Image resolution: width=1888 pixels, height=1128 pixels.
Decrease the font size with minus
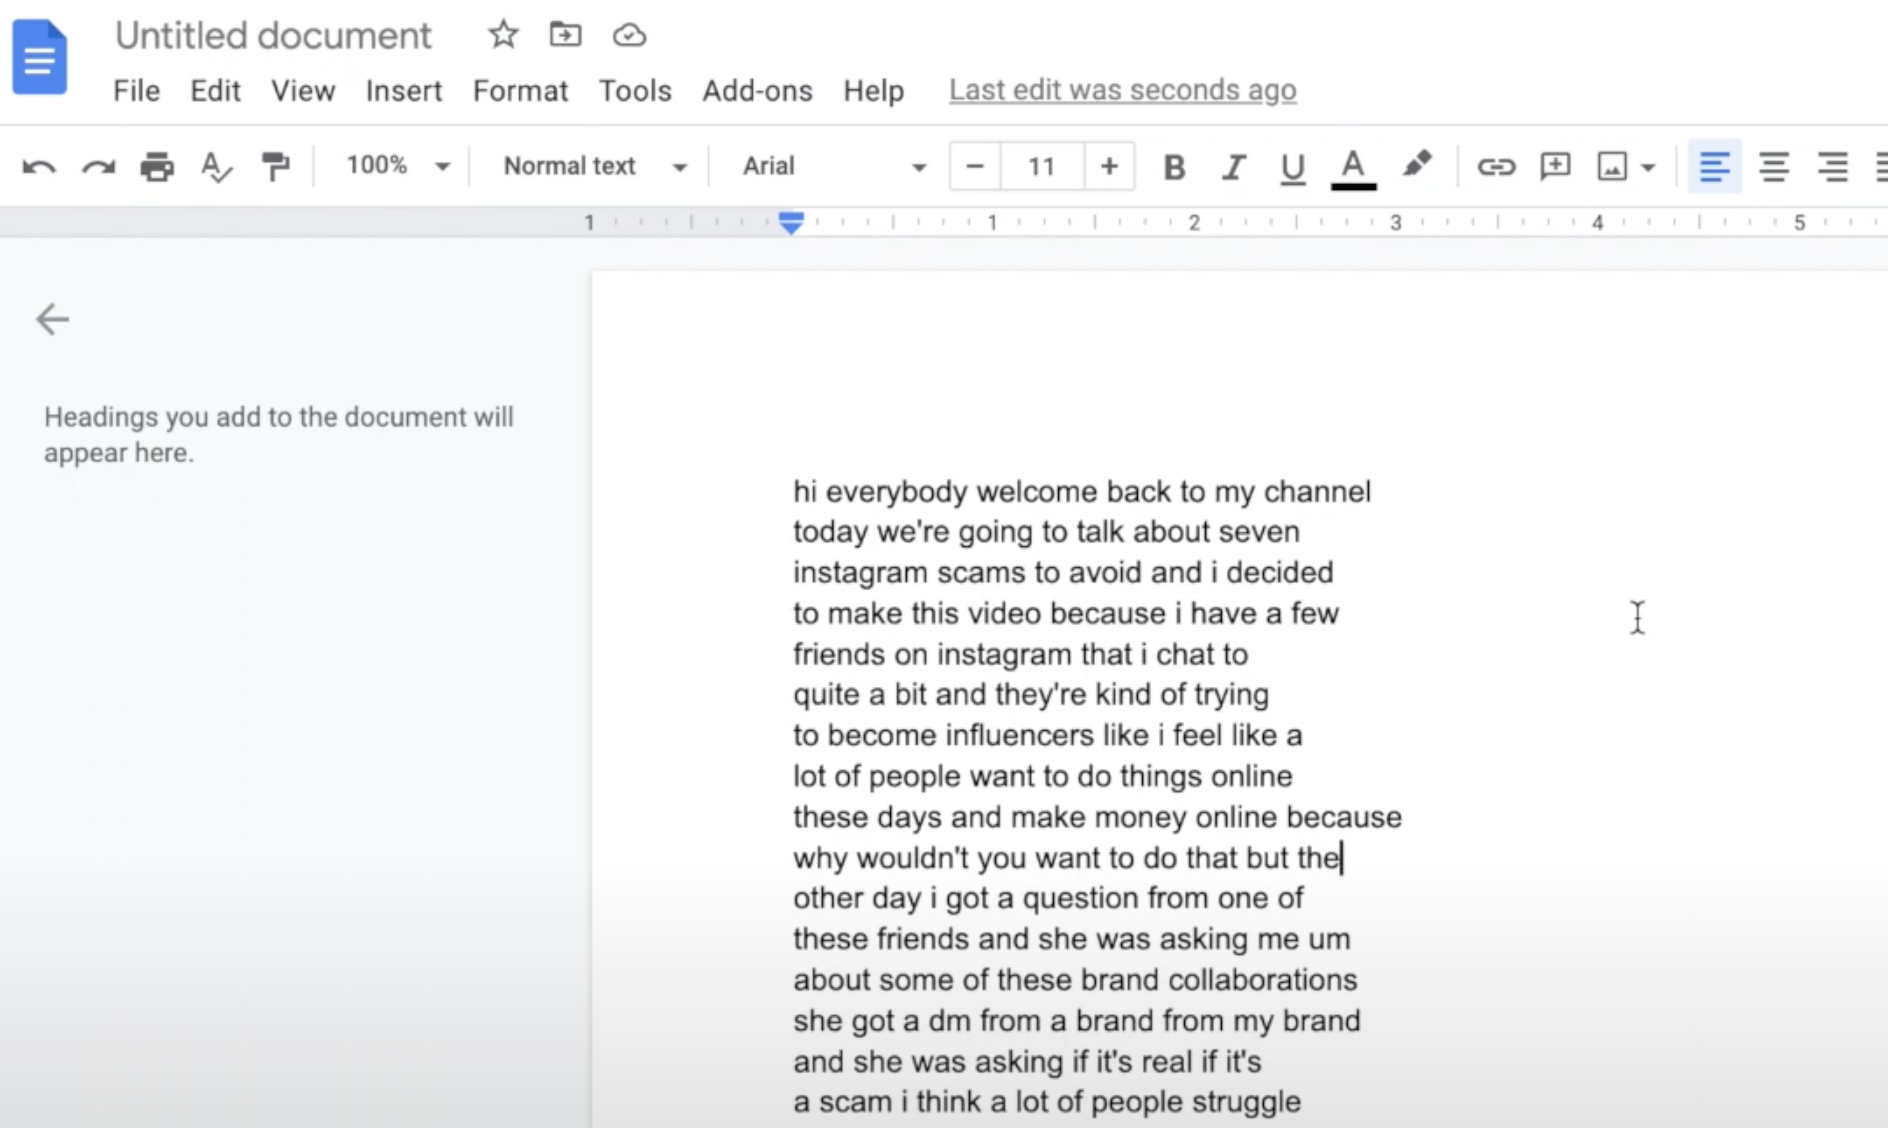[975, 166]
